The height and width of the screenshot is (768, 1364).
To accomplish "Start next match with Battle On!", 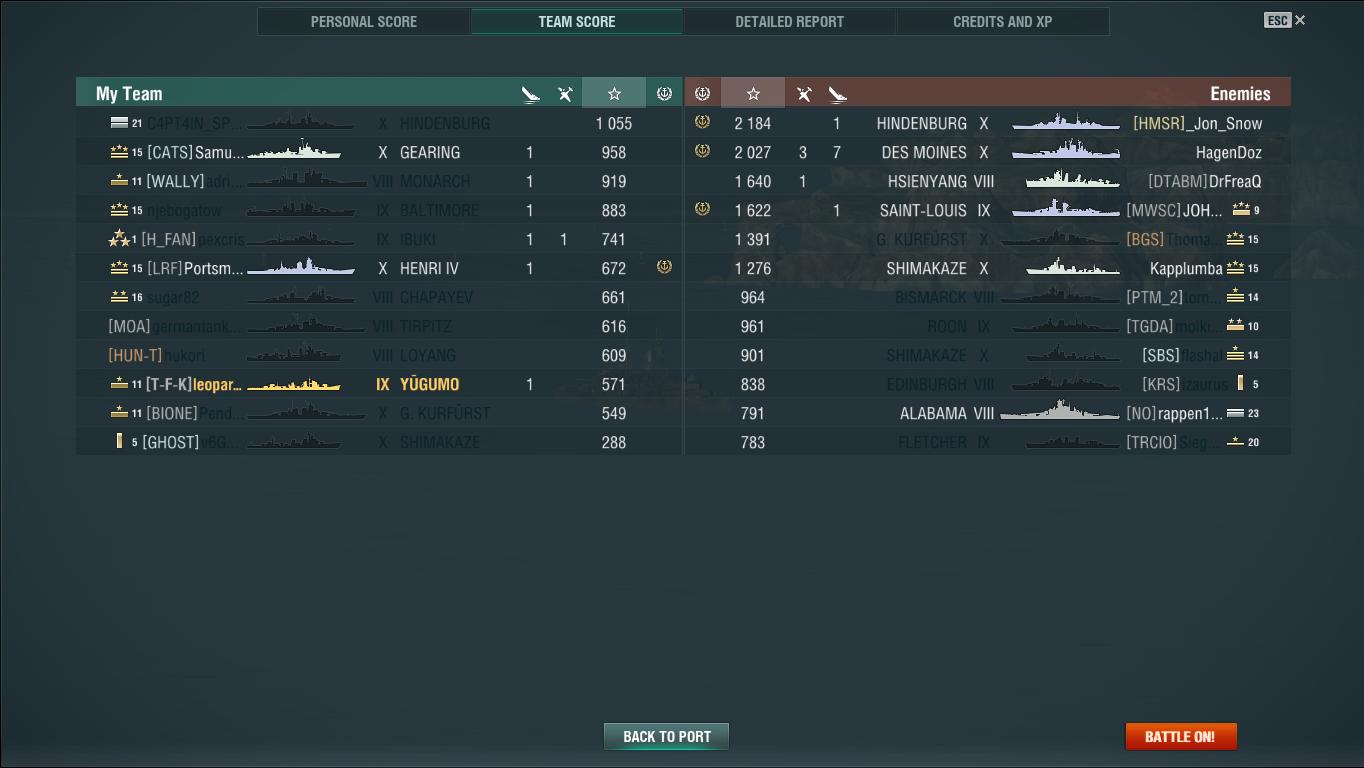I will click(1180, 736).
